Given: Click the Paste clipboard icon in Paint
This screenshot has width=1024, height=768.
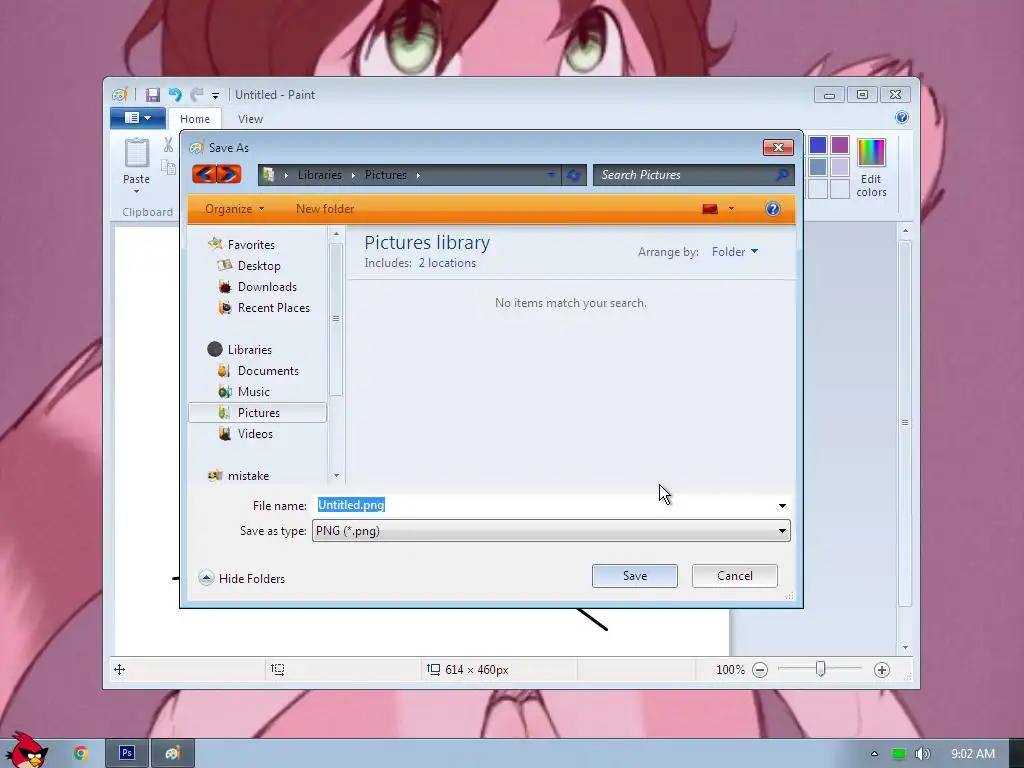Looking at the screenshot, I should 136,153.
